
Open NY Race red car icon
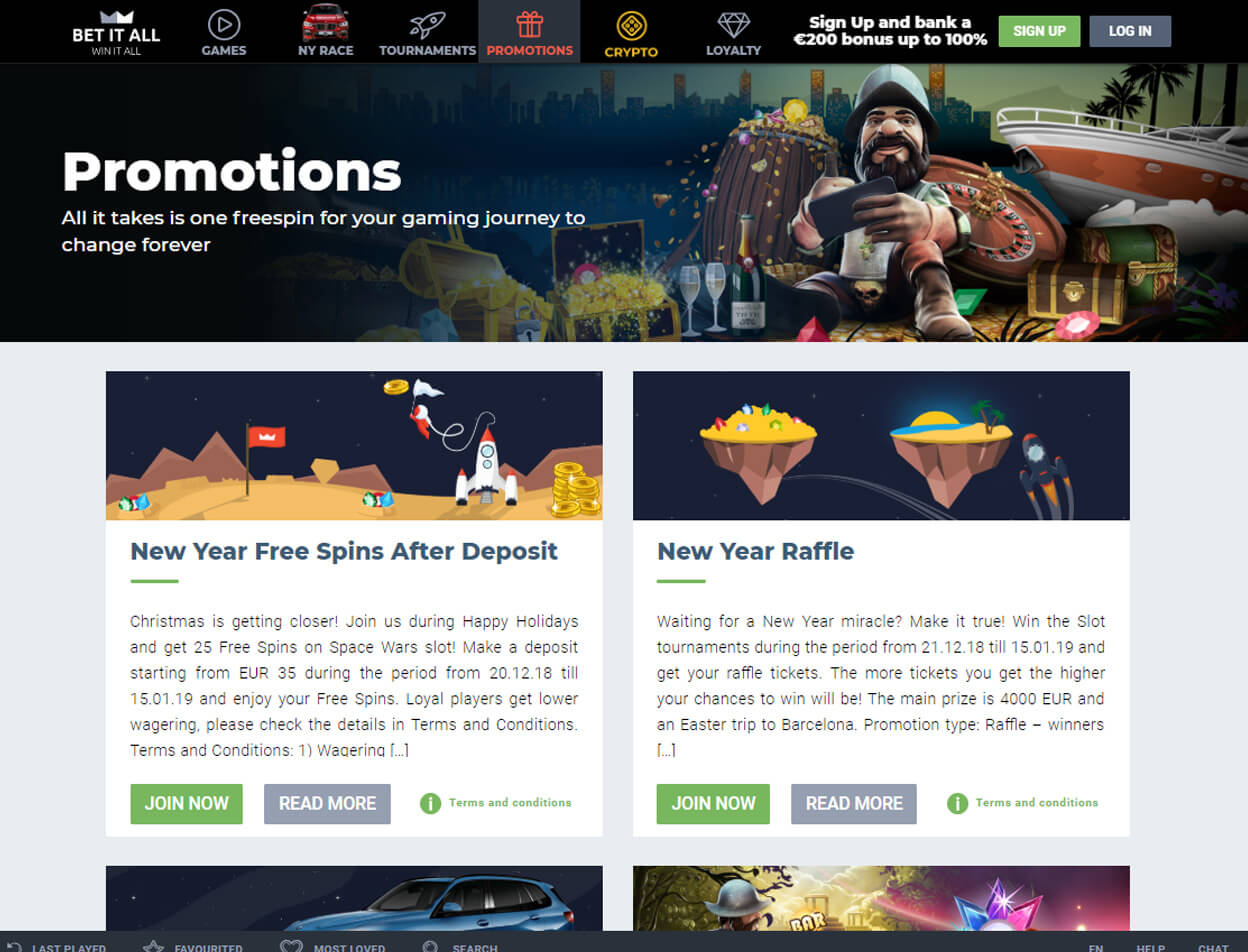(324, 23)
